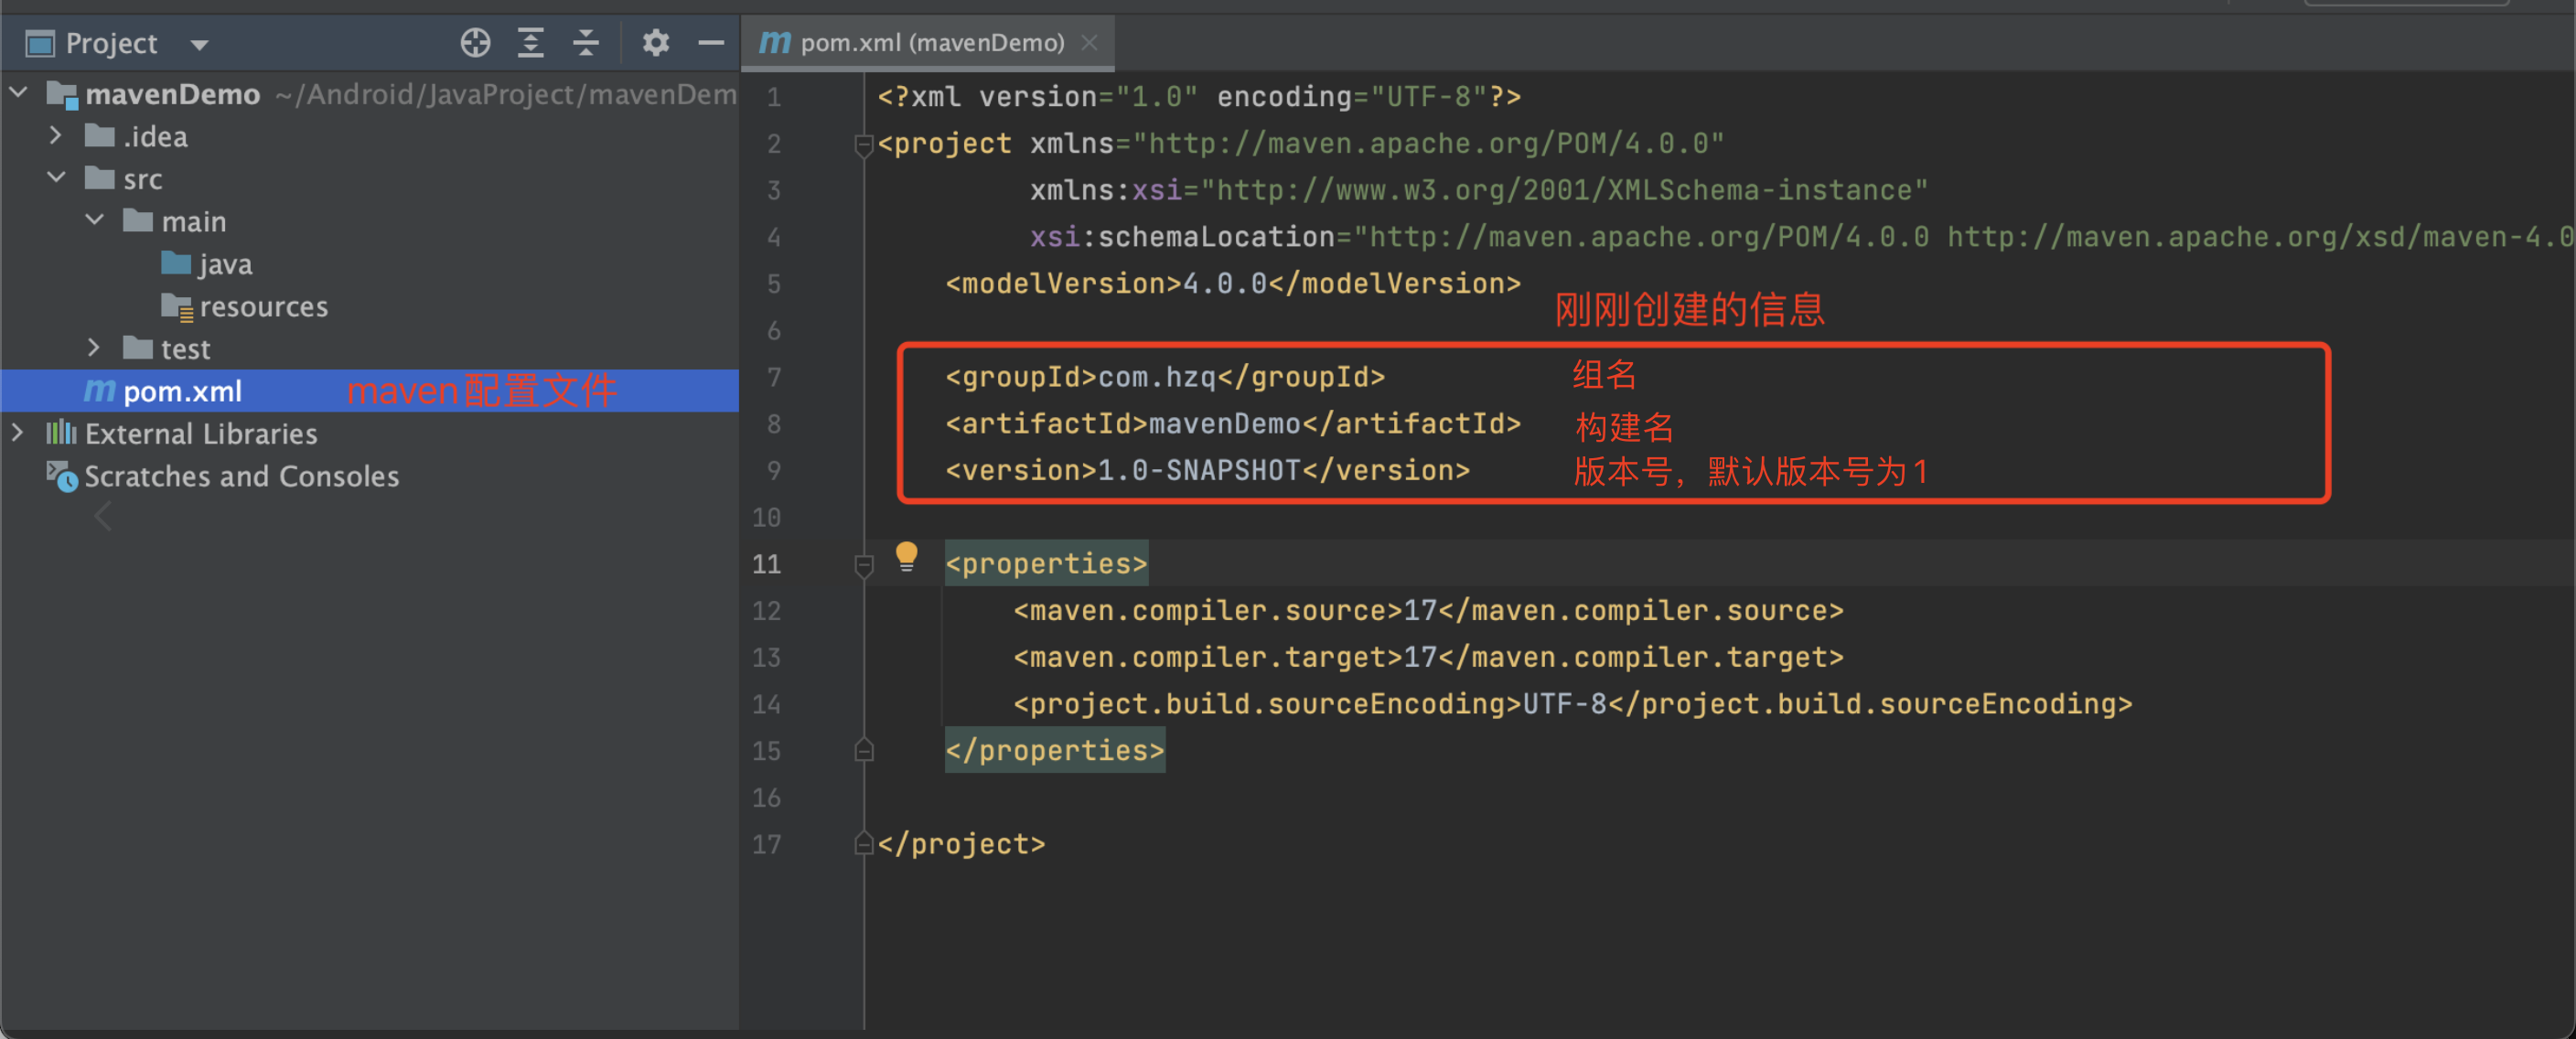Click the version 1.0-SNAPSHOT line

[1207, 470]
